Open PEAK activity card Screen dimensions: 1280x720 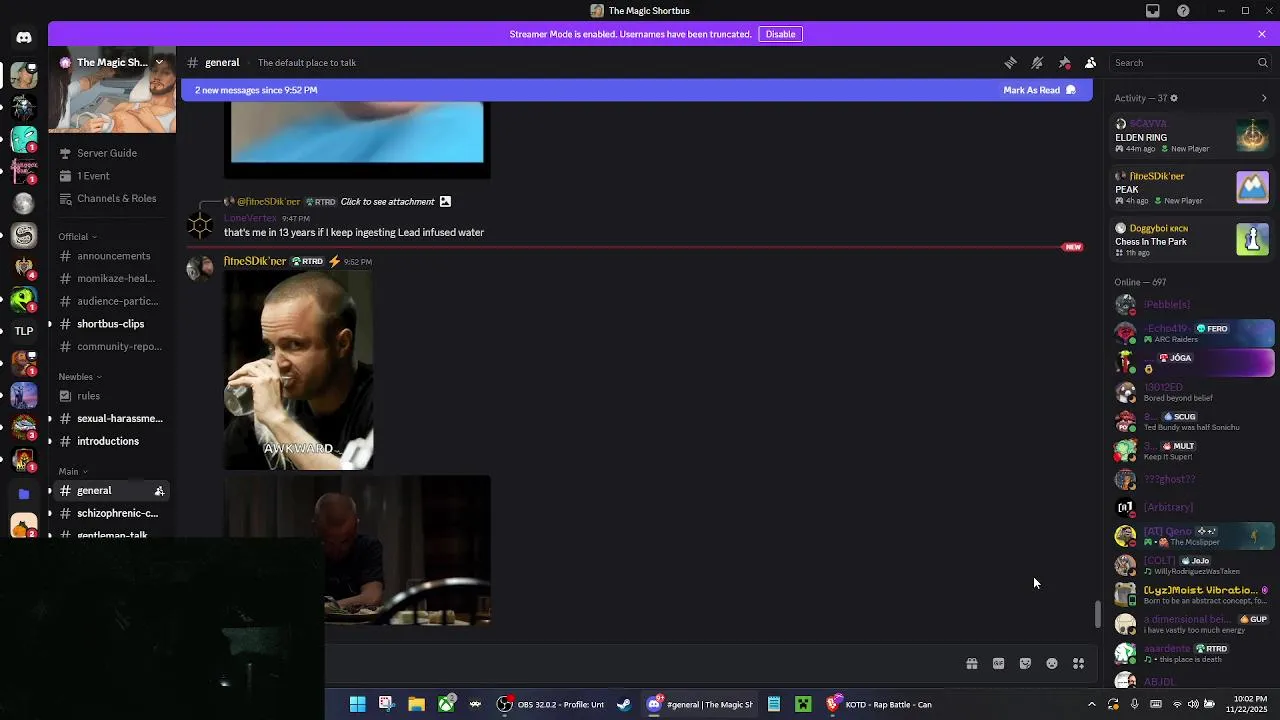(x=1192, y=188)
